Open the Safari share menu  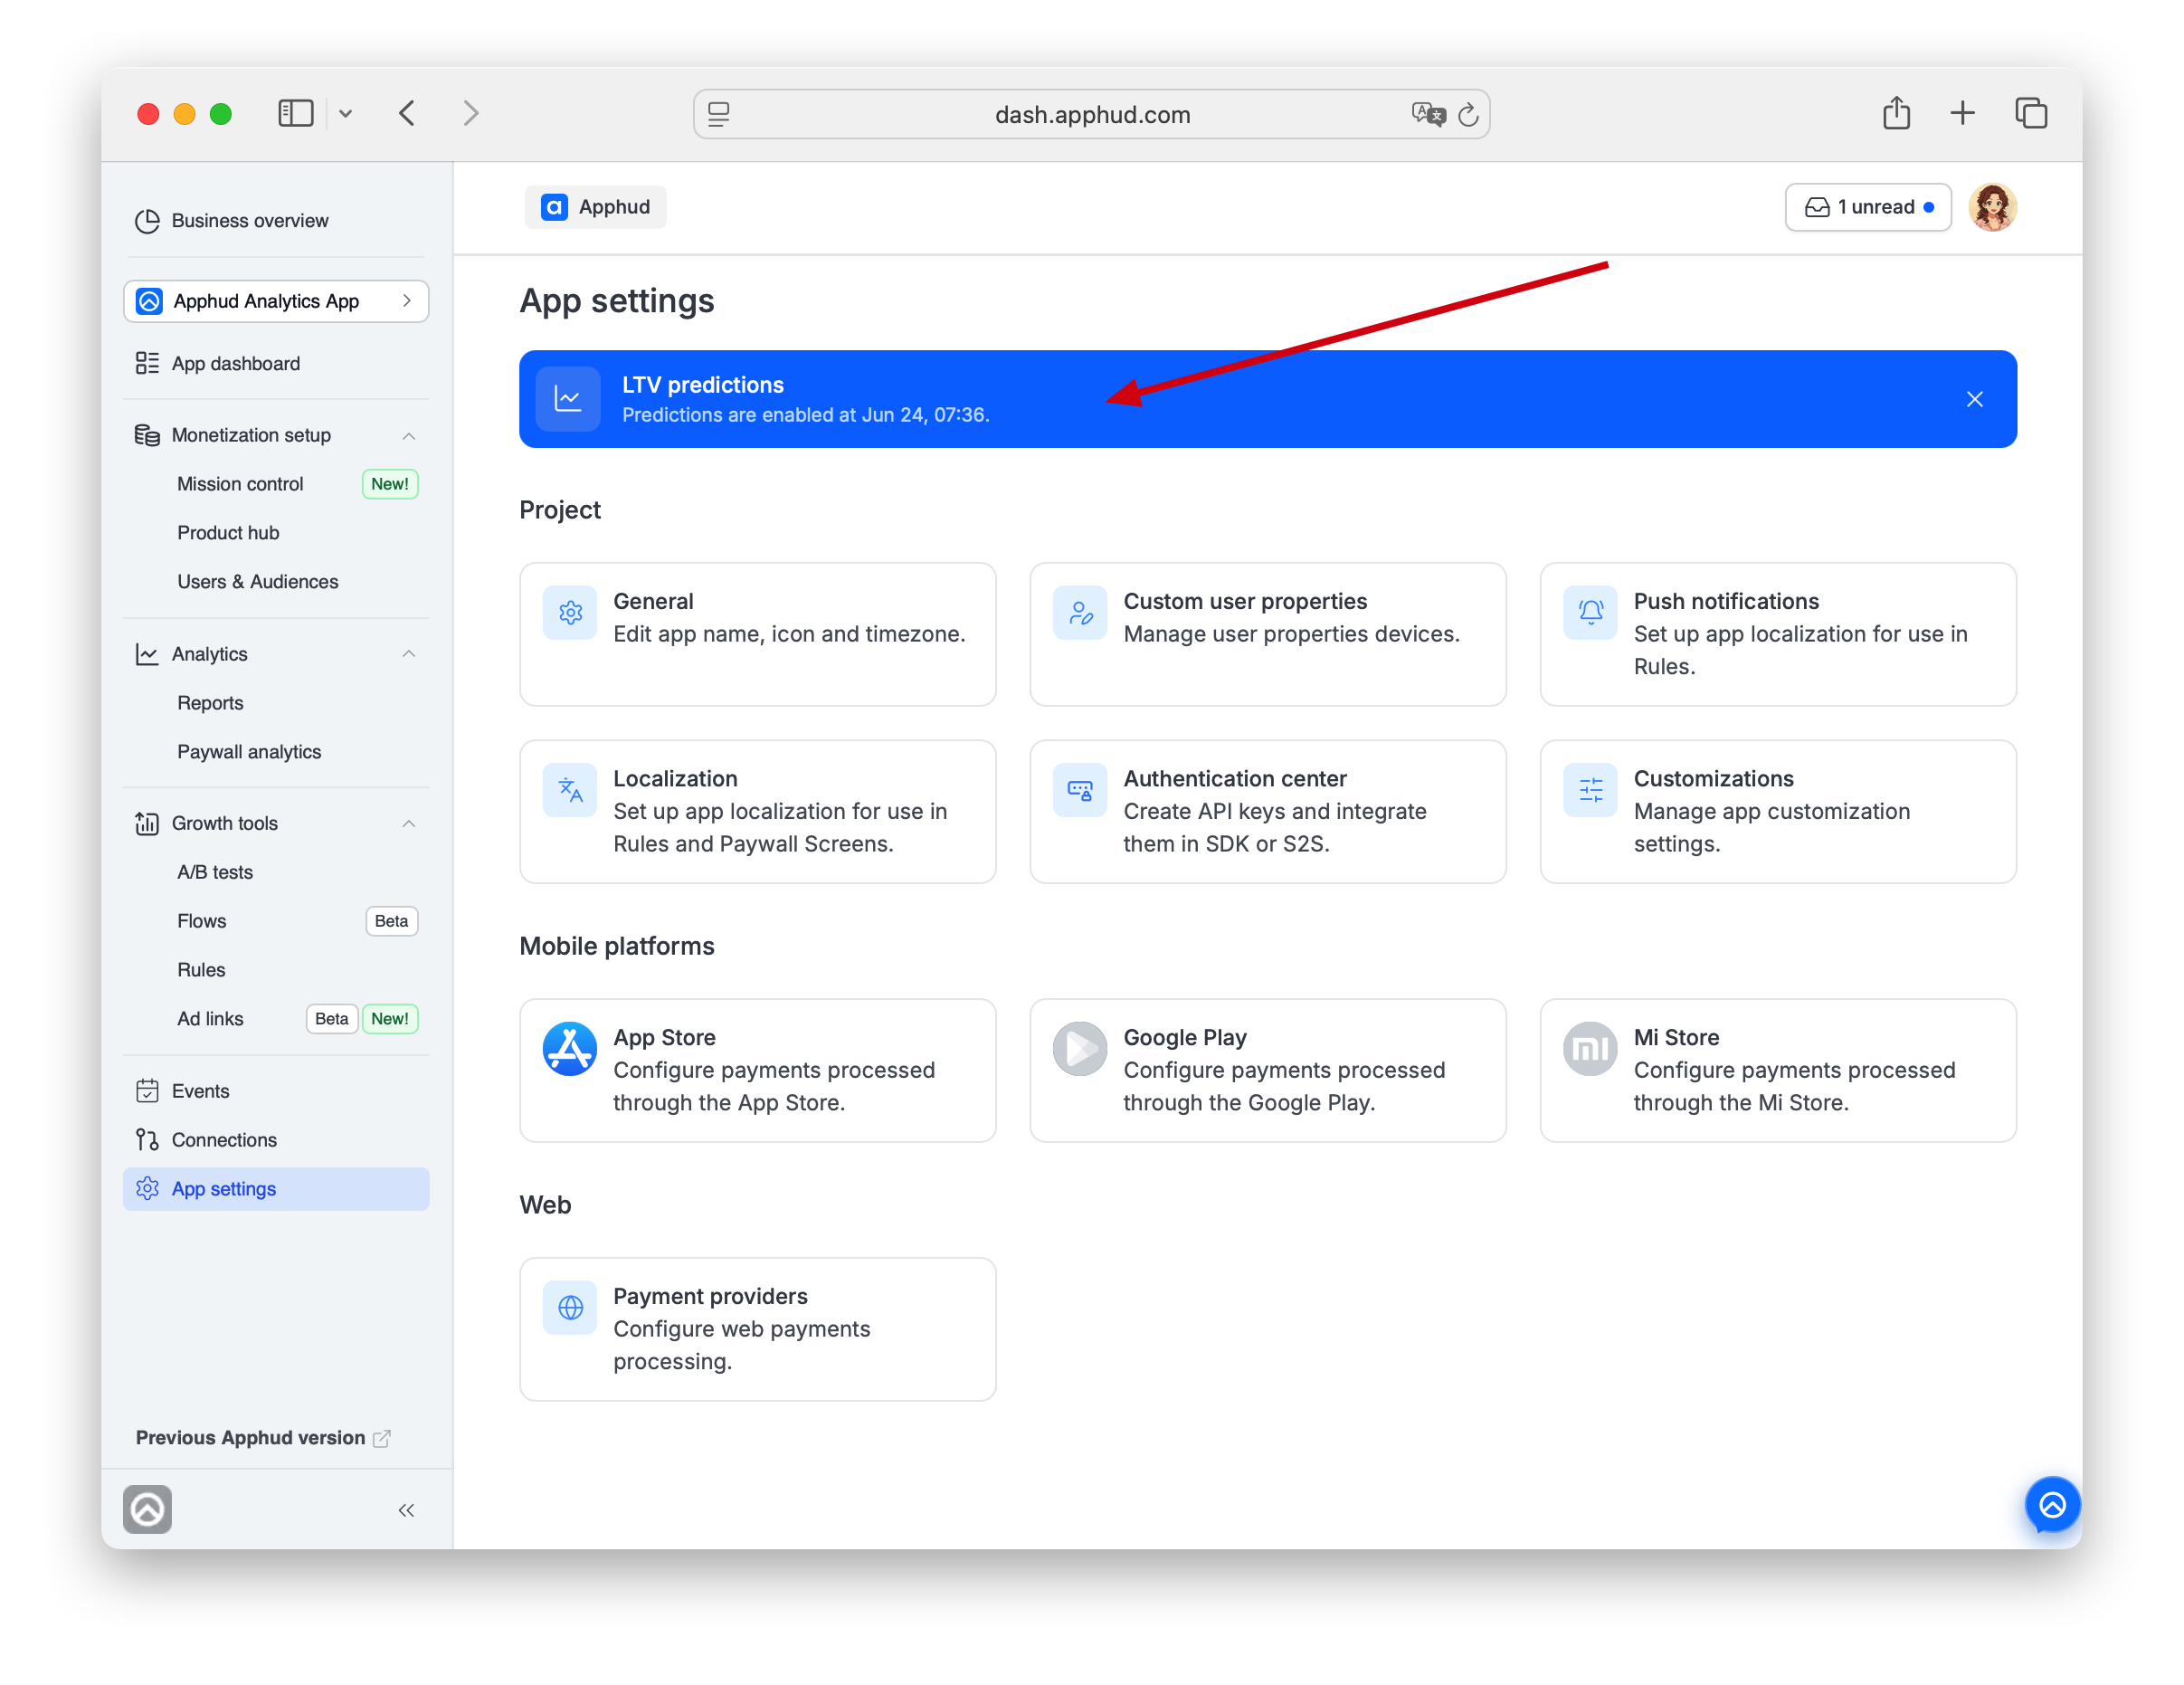pyautogui.click(x=1896, y=112)
